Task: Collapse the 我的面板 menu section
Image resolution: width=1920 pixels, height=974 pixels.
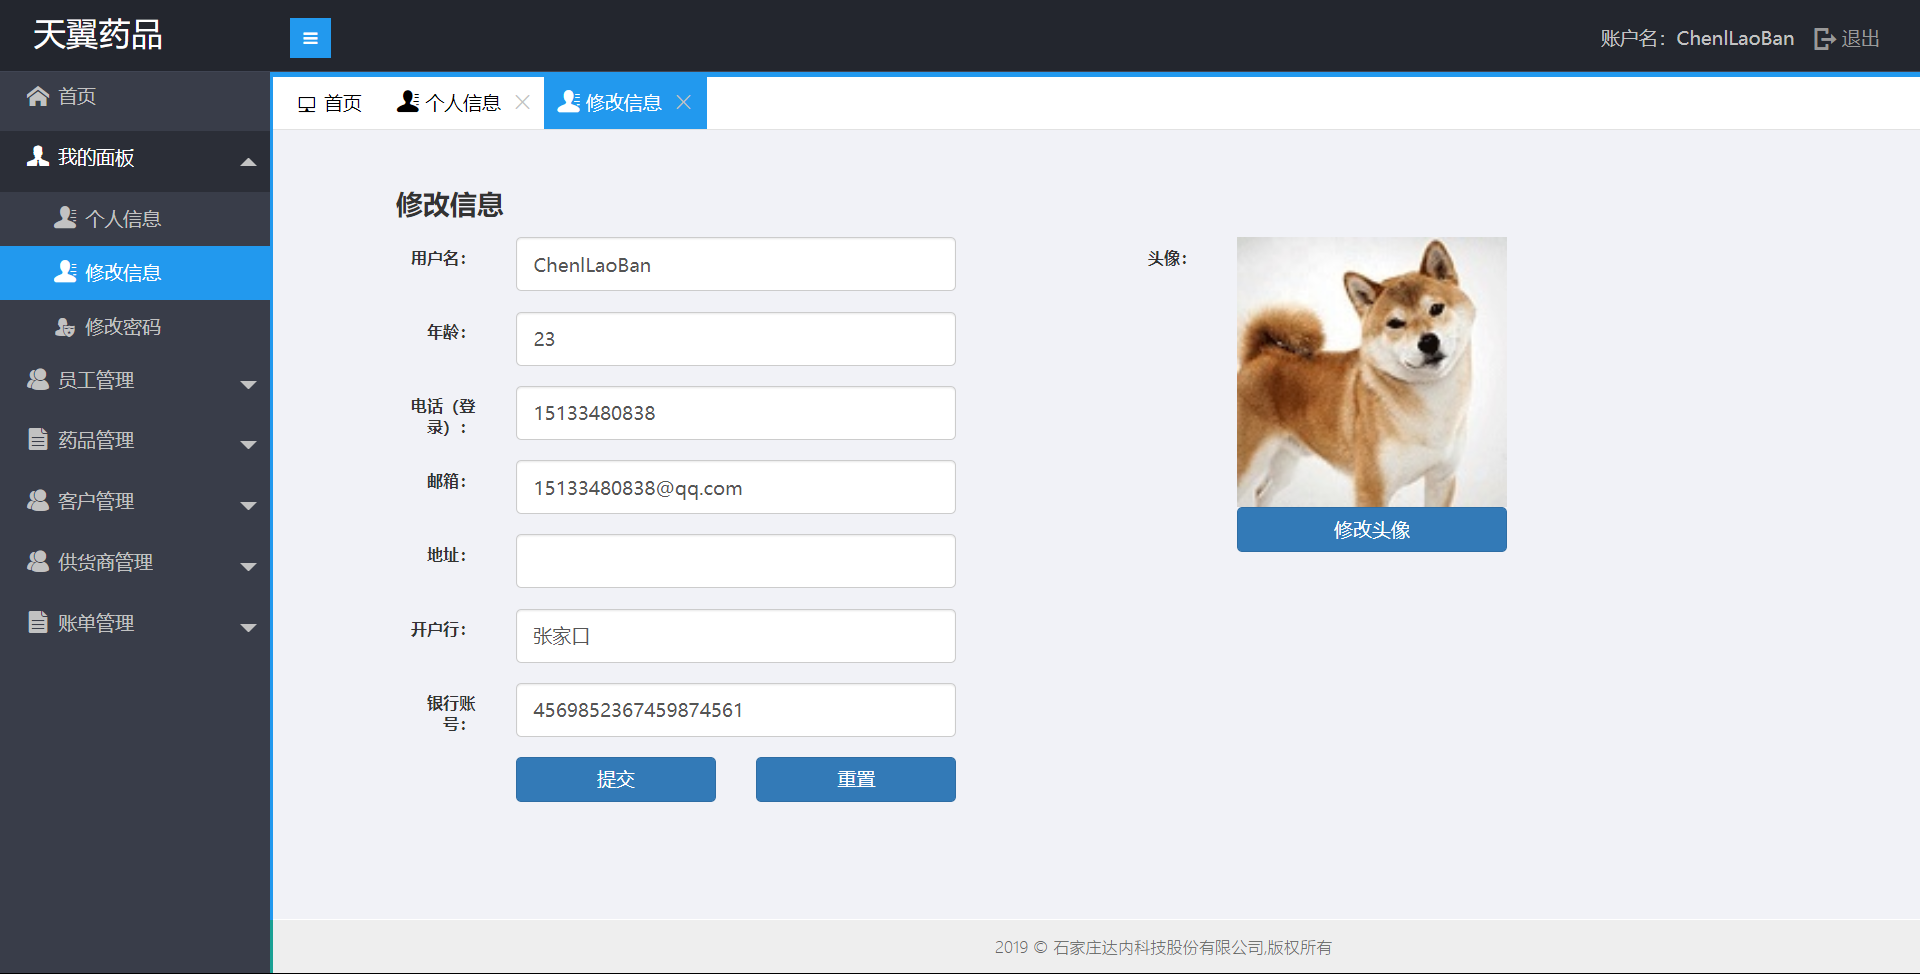Action: (248, 160)
